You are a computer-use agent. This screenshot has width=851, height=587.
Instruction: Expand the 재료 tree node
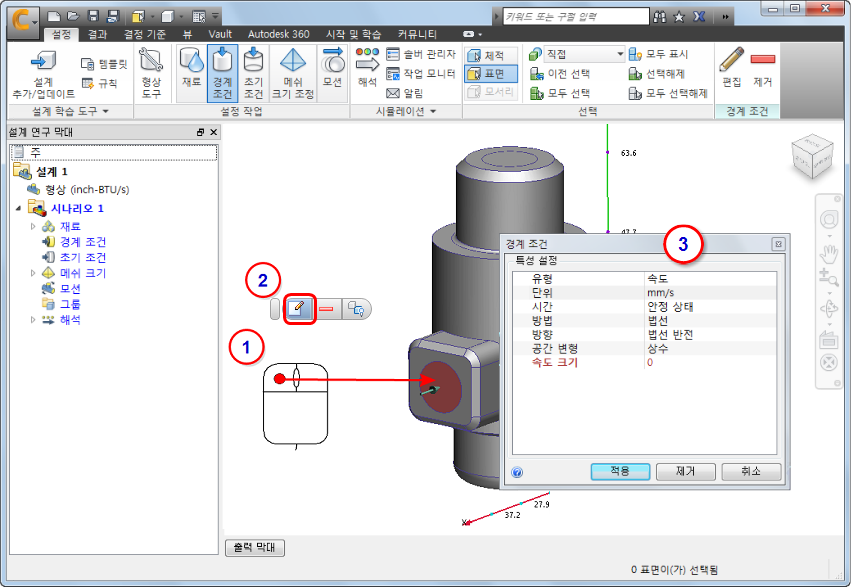[33, 226]
